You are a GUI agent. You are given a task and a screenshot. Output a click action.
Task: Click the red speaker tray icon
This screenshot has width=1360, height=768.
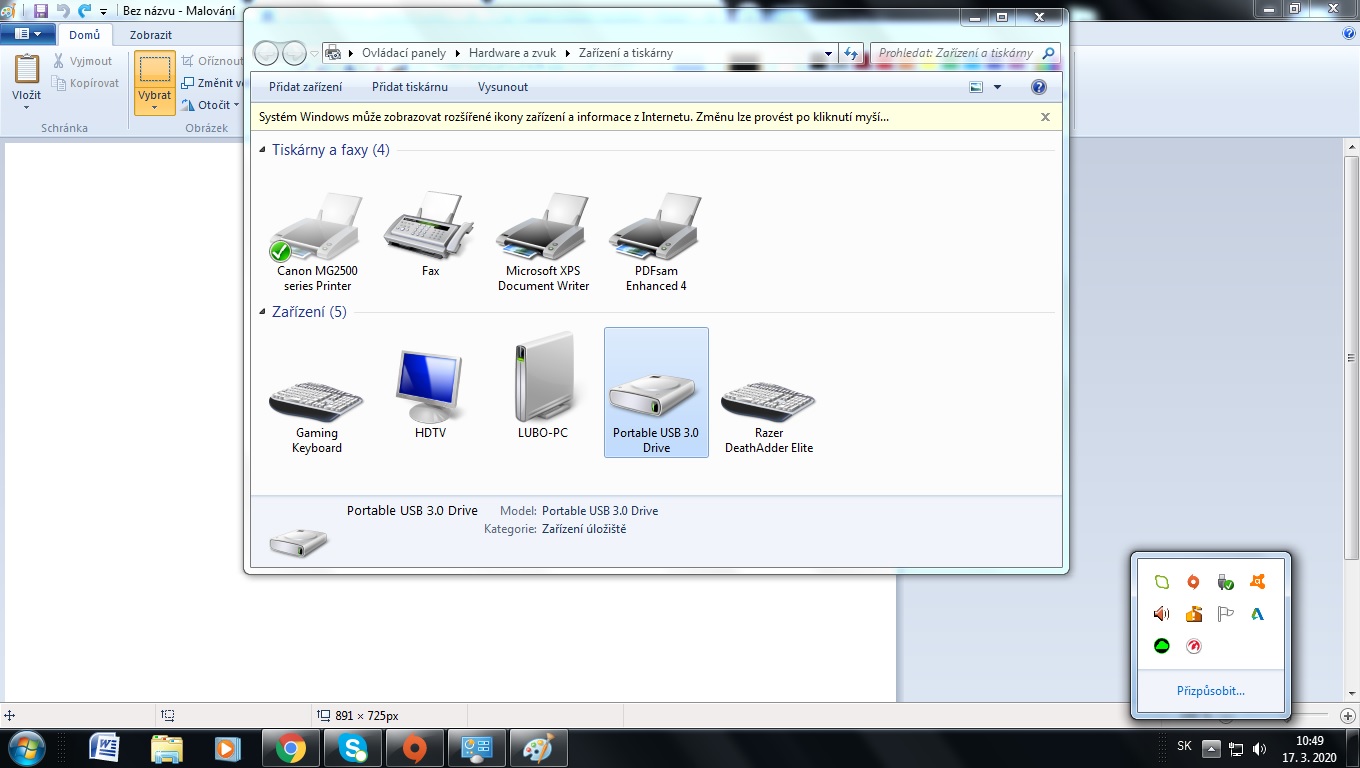1161,614
